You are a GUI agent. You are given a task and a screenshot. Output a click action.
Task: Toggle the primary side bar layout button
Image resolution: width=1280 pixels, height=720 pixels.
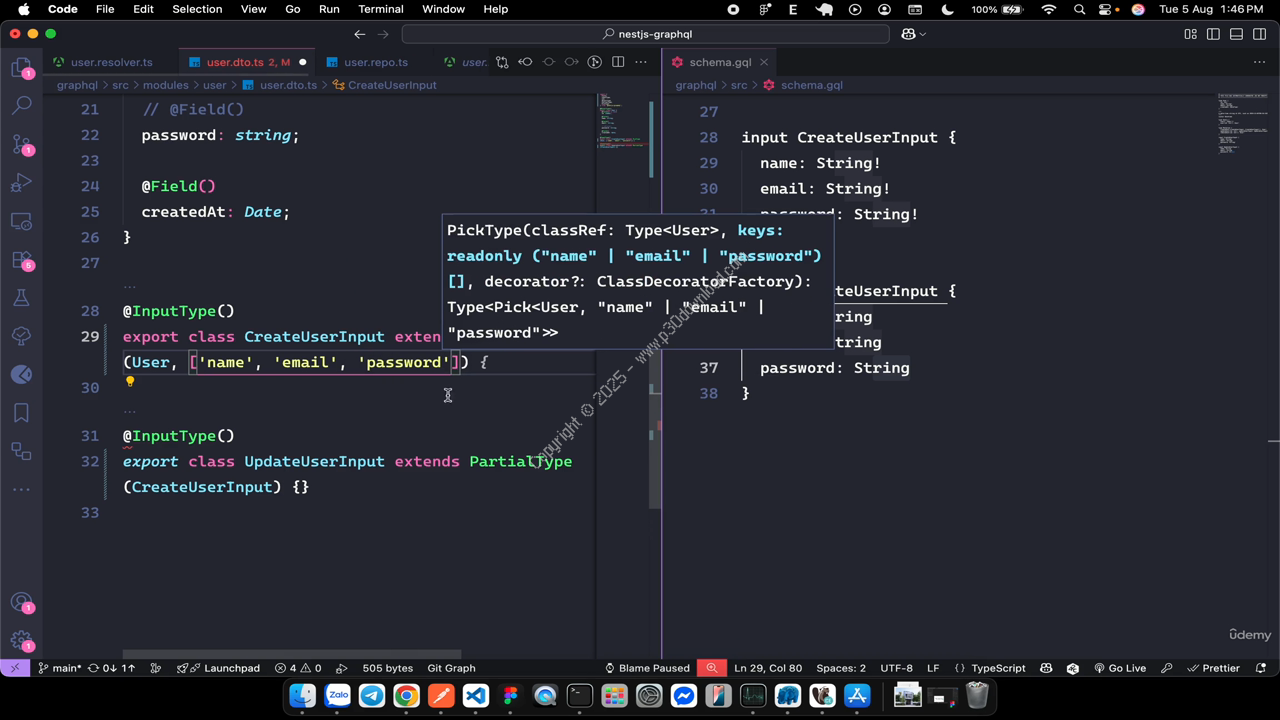[x=1213, y=34]
